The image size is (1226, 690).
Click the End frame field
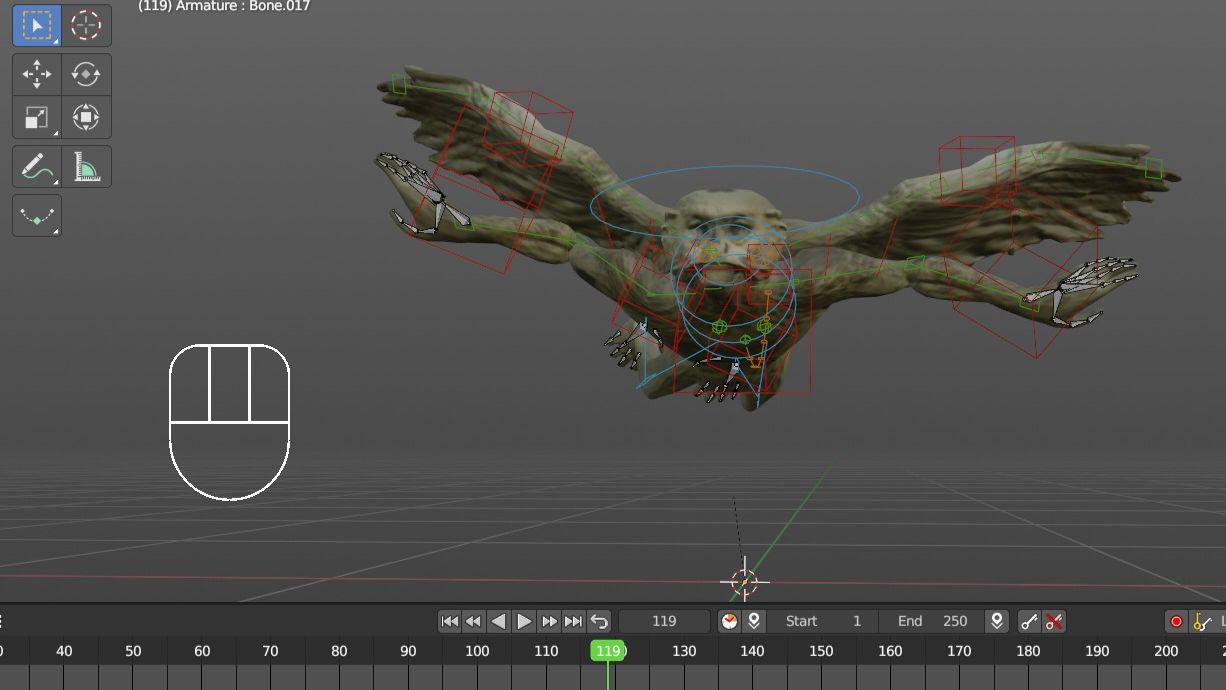click(931, 621)
